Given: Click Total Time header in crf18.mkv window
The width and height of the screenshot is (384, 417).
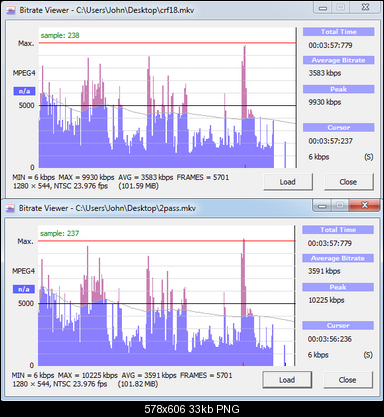Looking at the screenshot, I should point(339,32).
